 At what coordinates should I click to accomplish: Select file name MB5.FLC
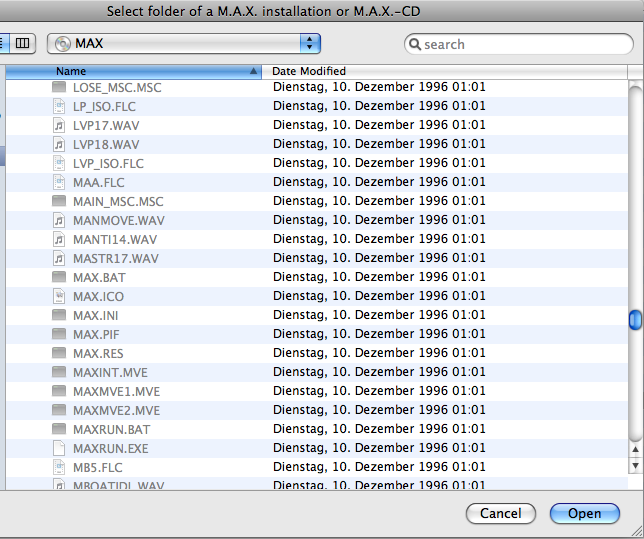tap(98, 468)
